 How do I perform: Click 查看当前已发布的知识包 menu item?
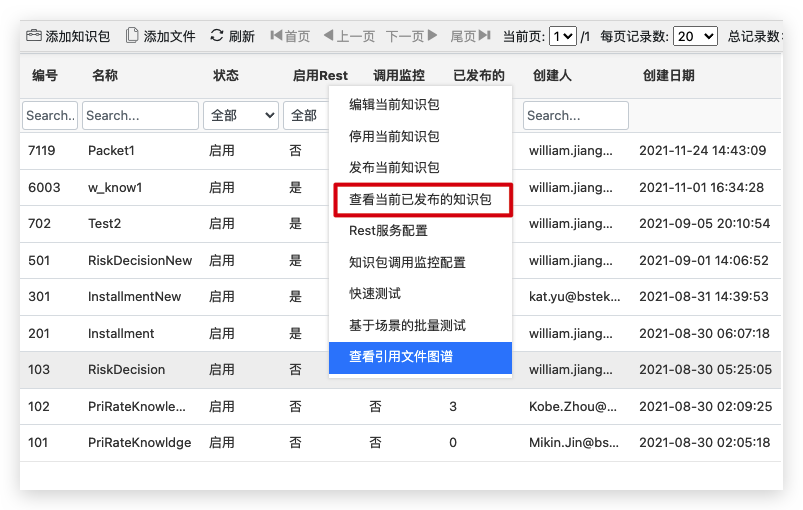421,199
